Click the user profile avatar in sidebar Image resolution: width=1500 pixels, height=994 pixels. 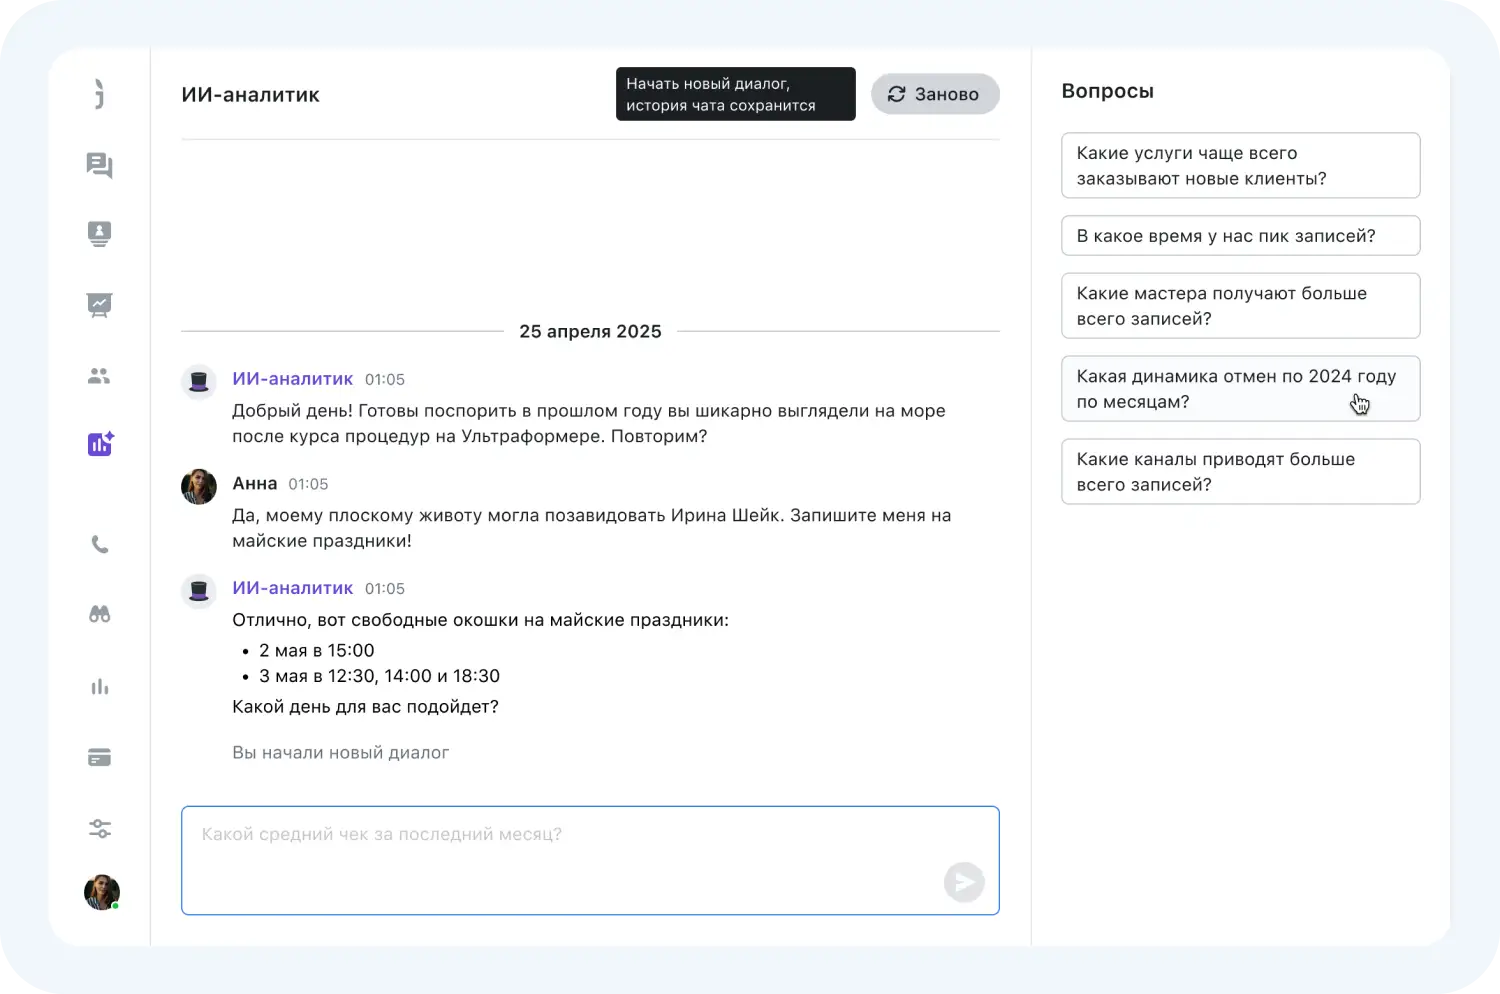tap(101, 892)
